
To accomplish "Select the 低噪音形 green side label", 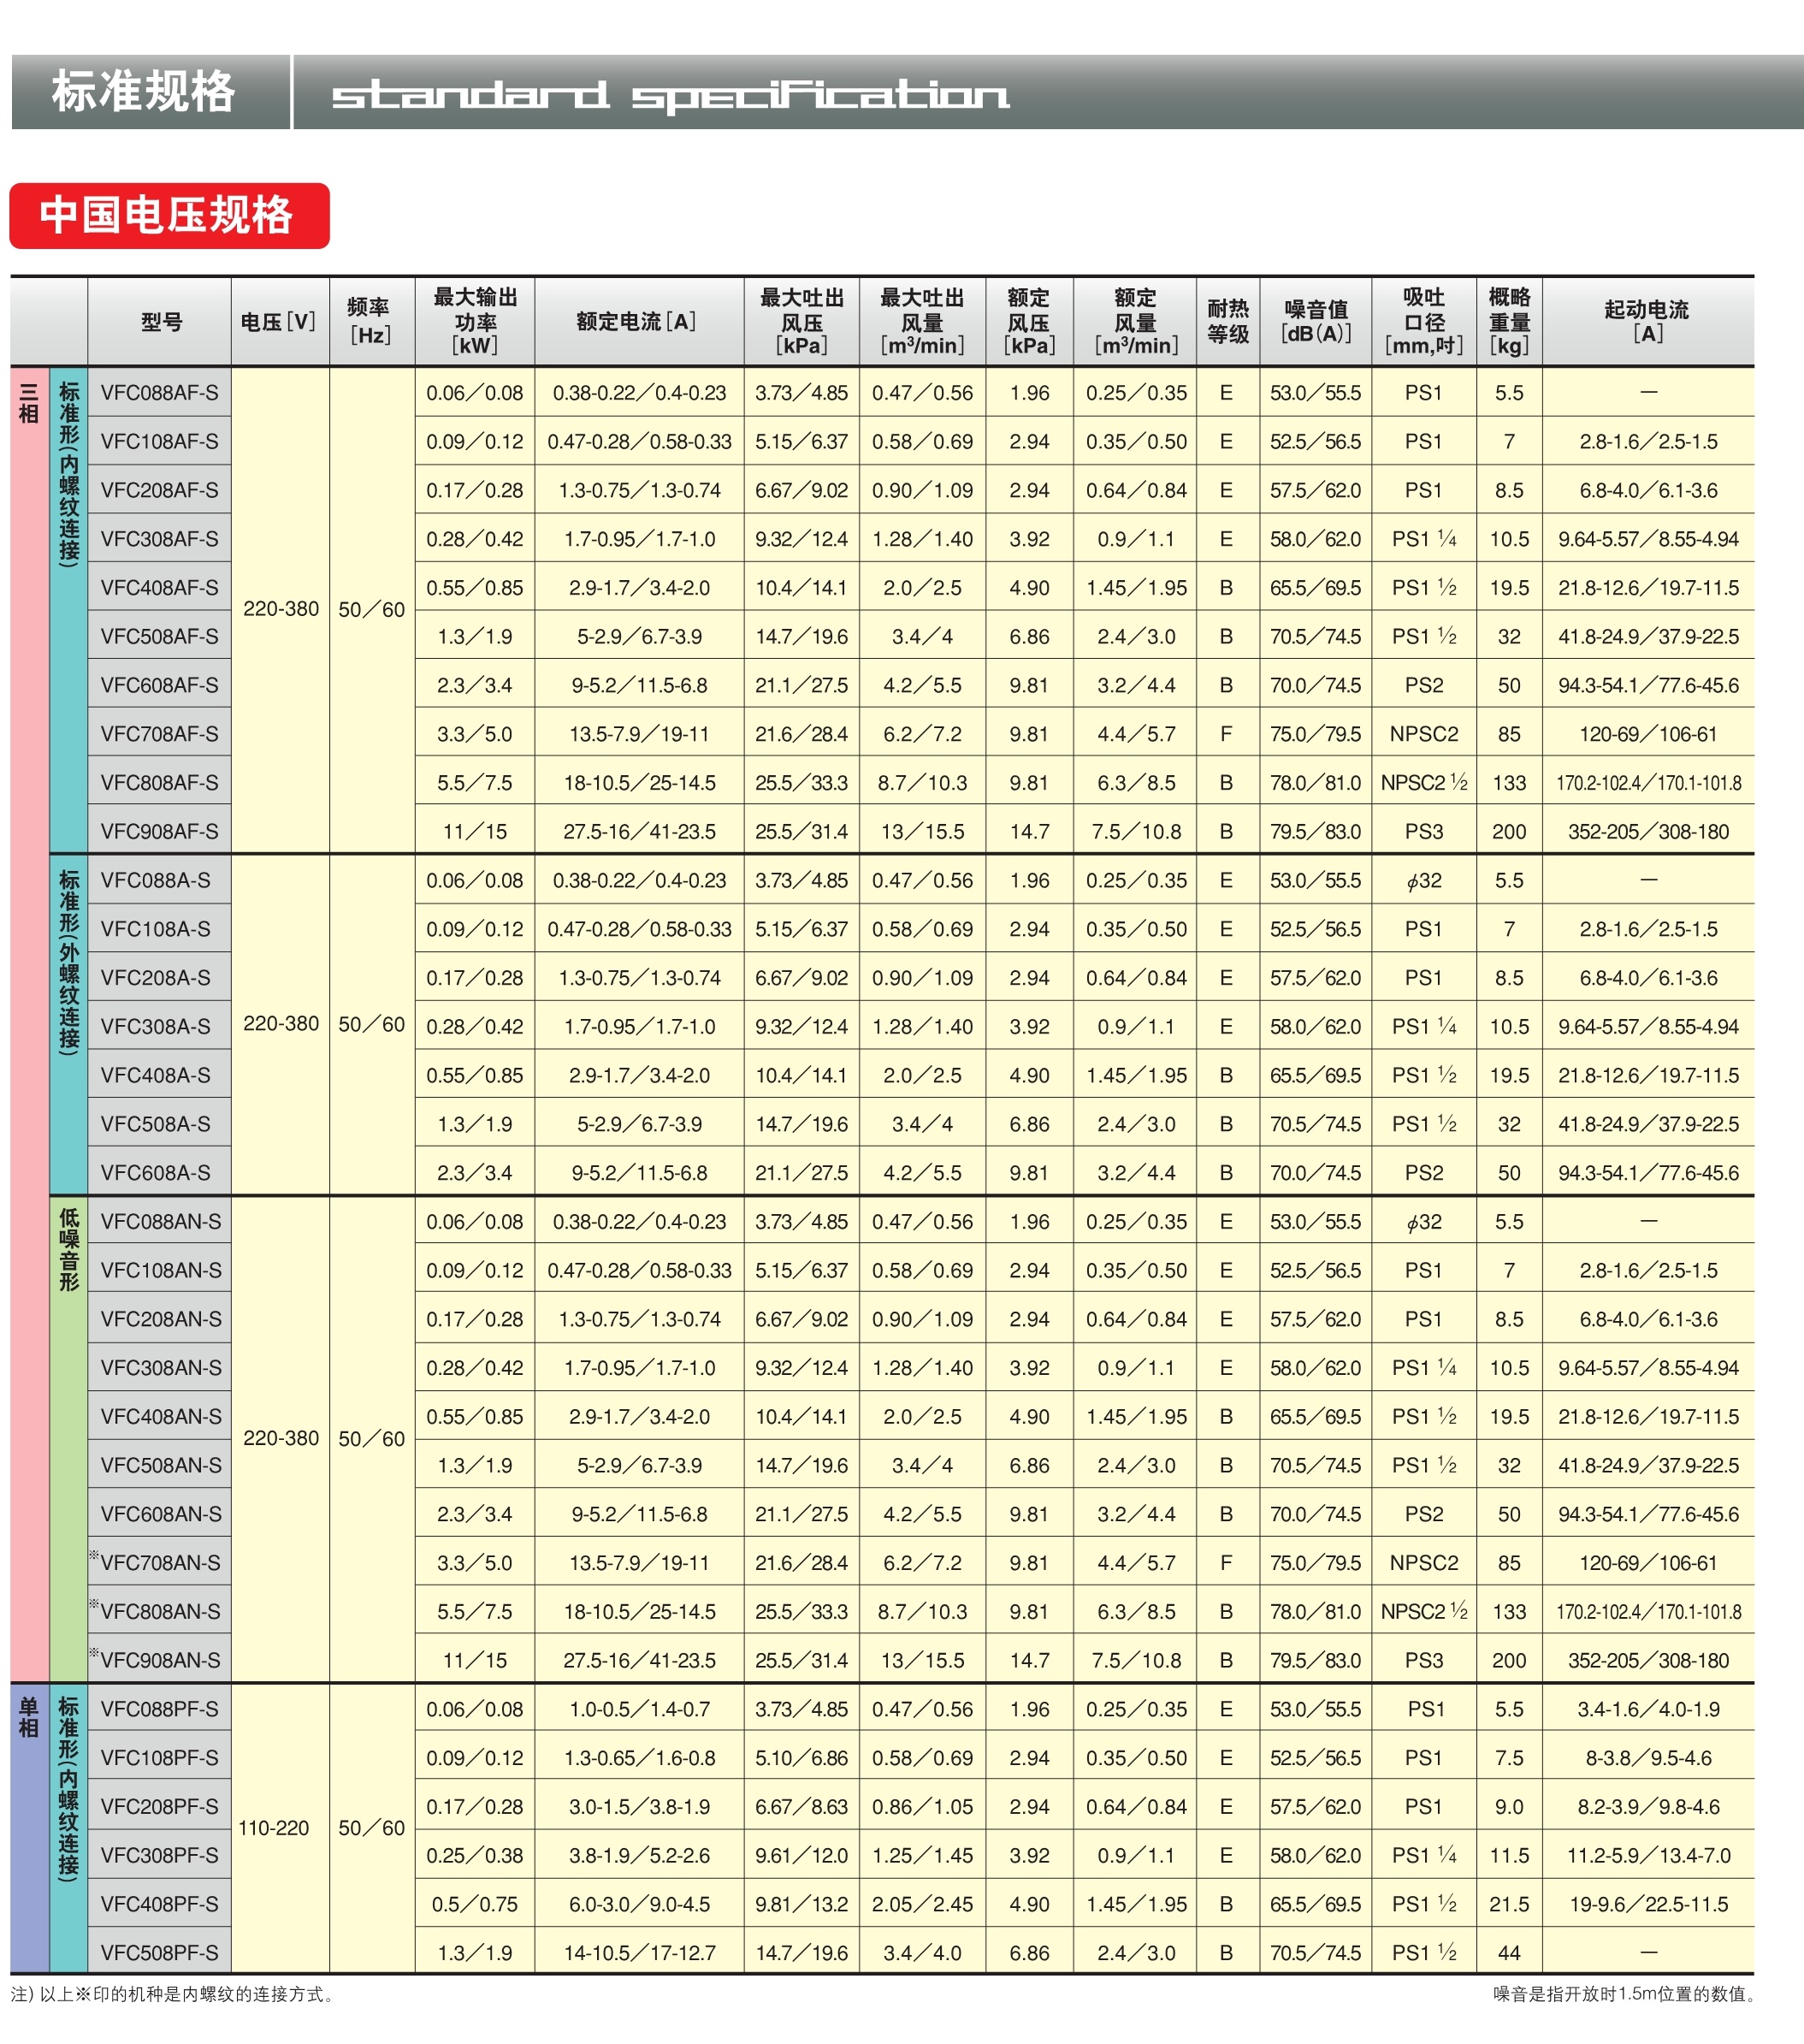I will pyautogui.click(x=69, y=1250).
